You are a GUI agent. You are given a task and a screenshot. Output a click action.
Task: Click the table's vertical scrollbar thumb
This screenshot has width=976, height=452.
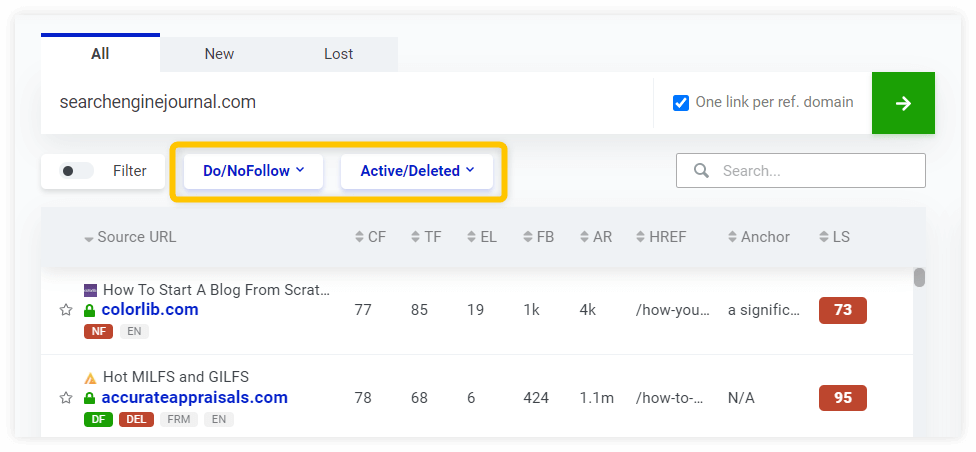[x=919, y=278]
